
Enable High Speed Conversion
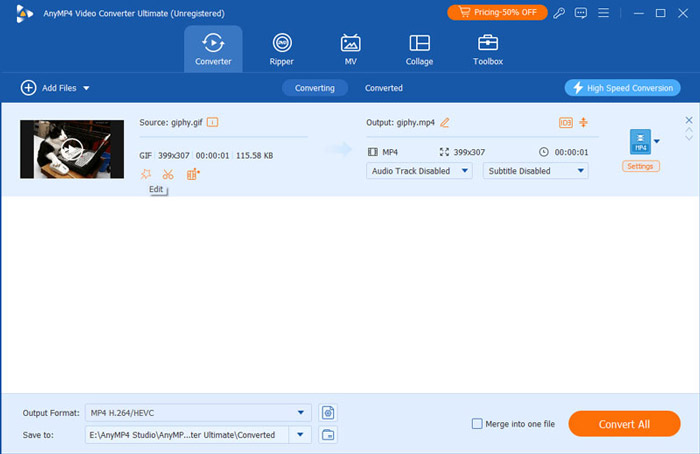(x=622, y=88)
